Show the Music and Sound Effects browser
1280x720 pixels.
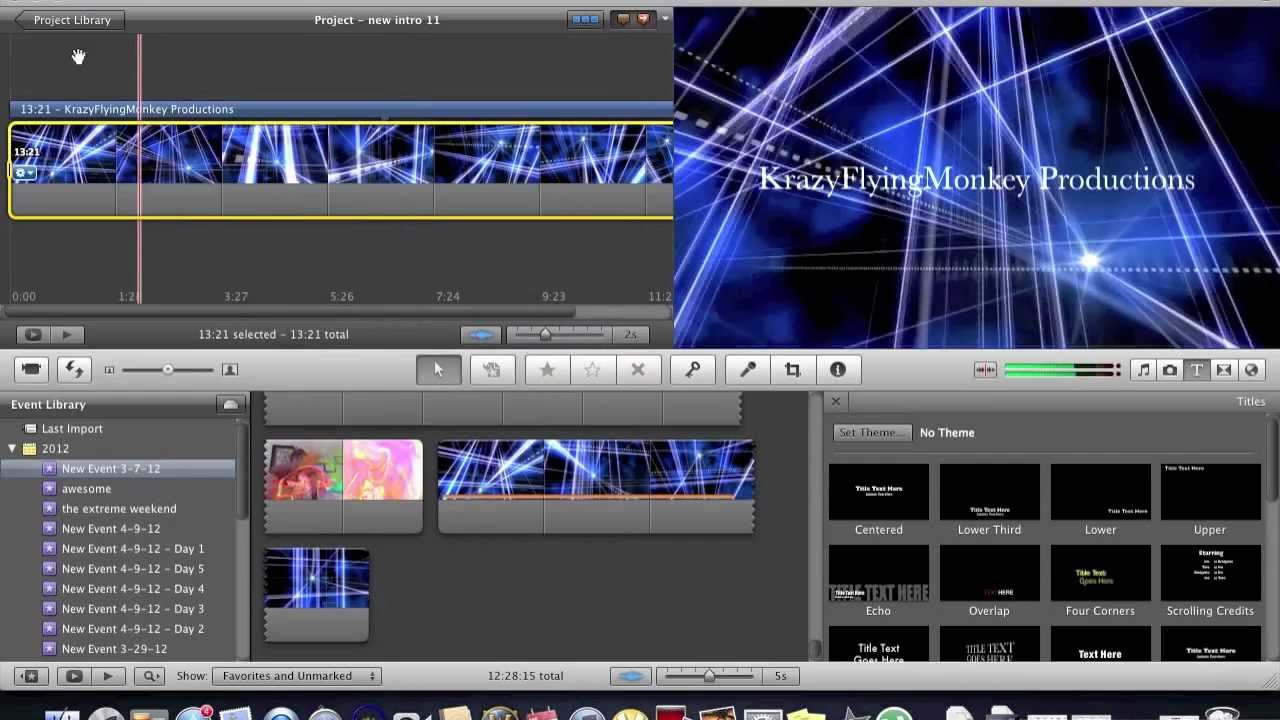[x=1144, y=370]
